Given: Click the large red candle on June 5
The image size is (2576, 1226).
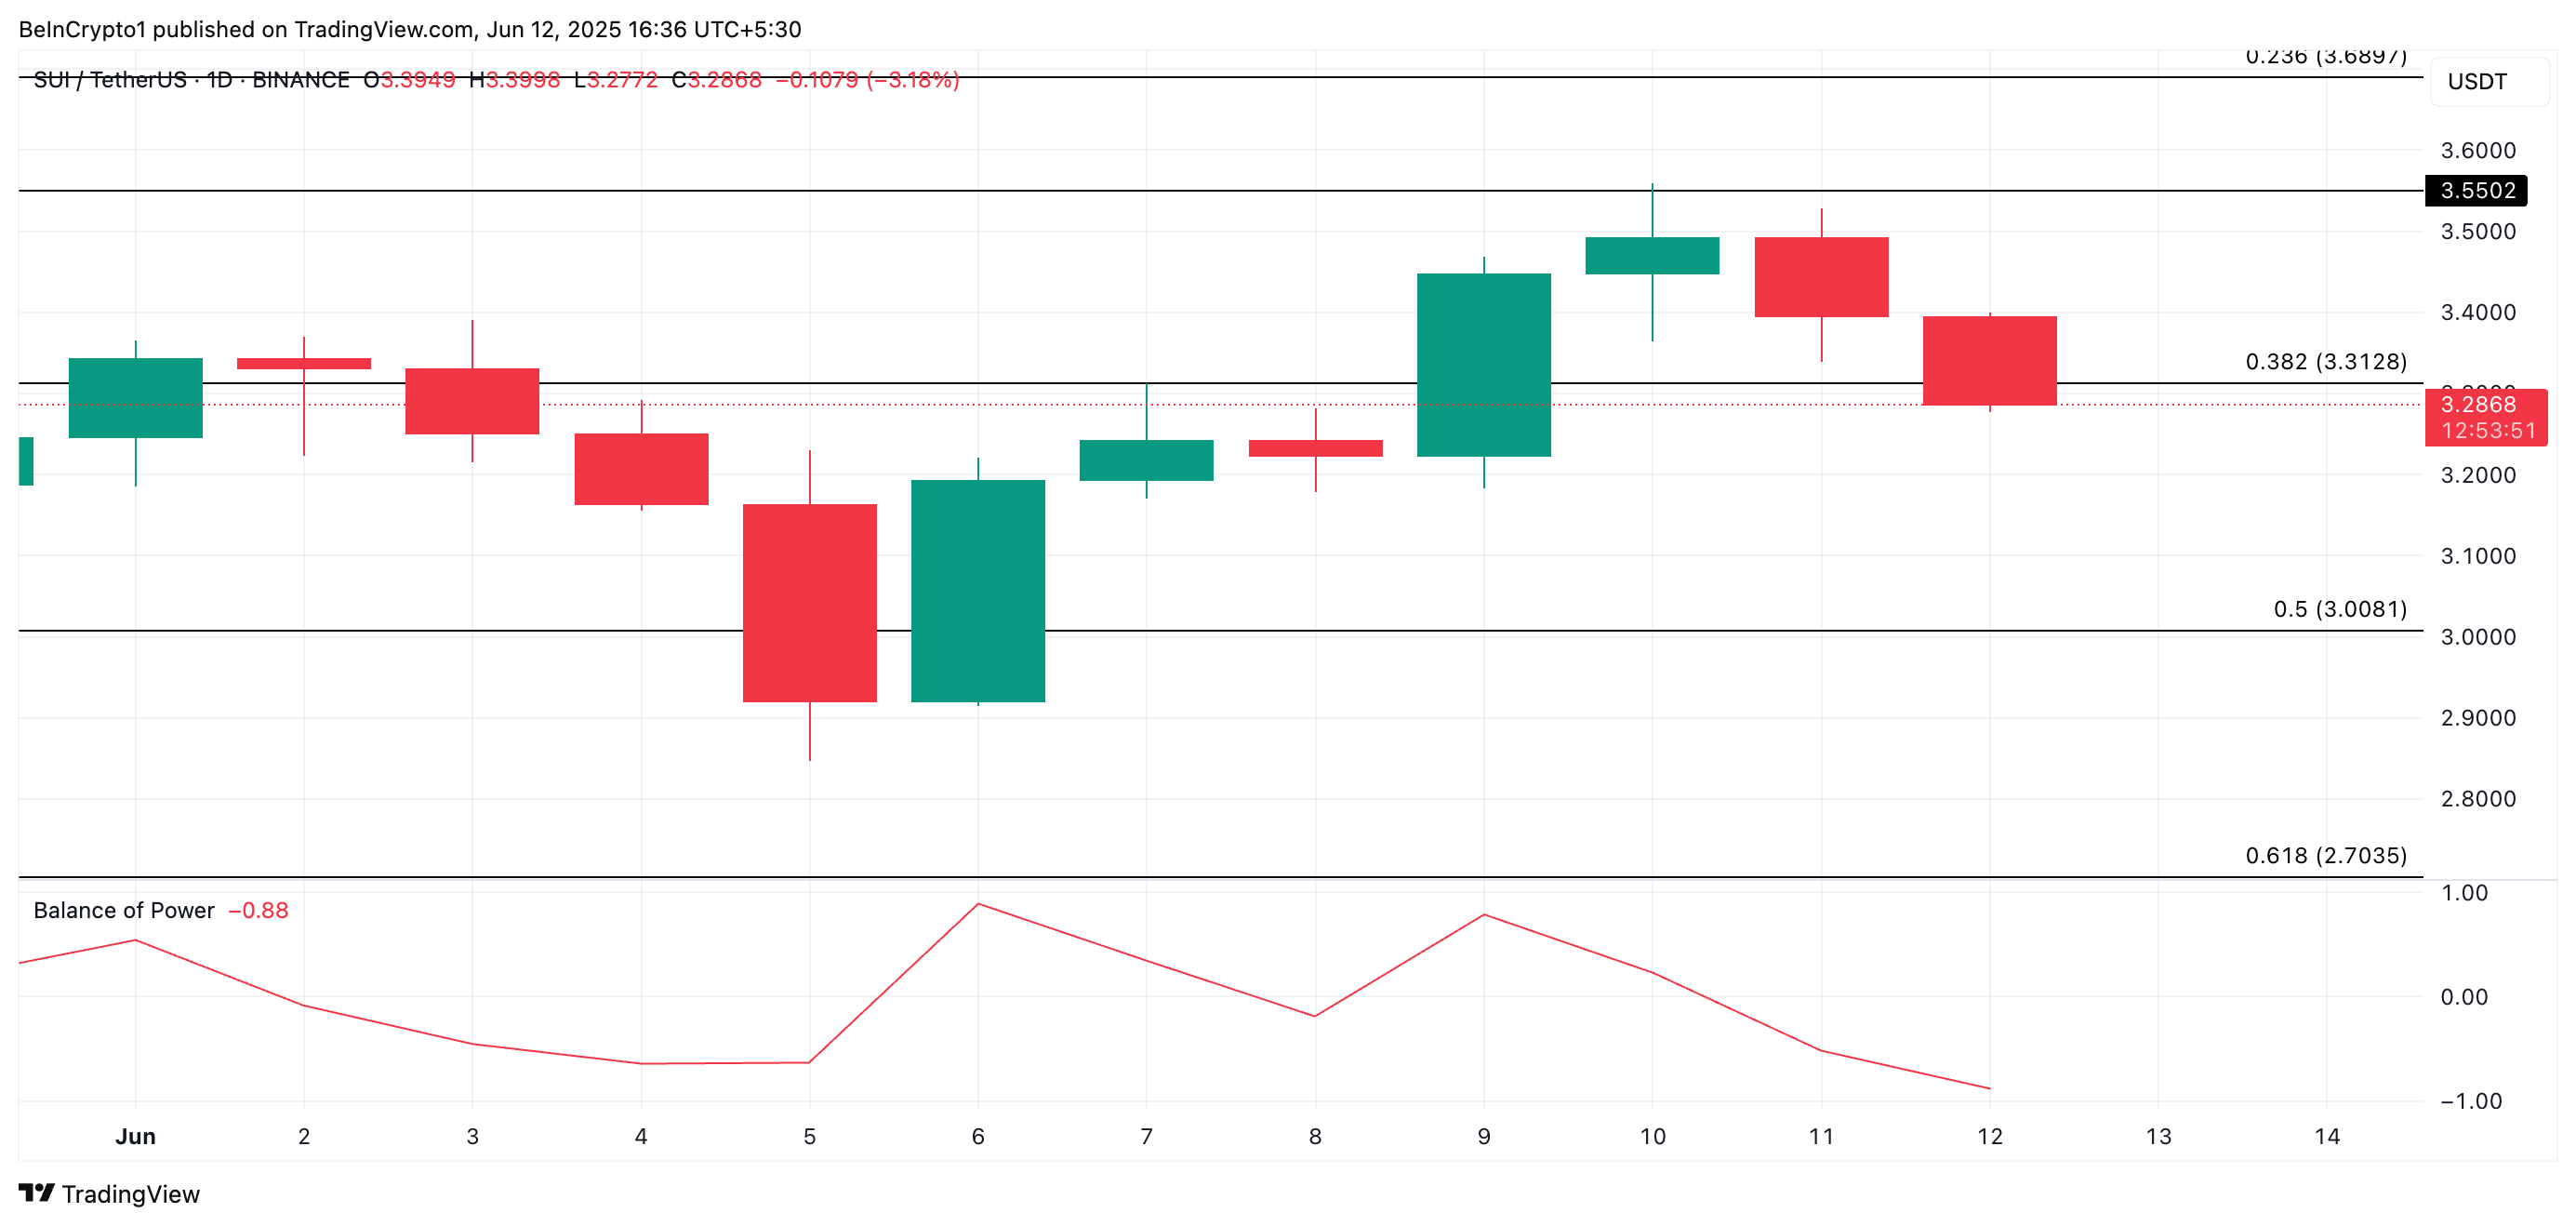Looking at the screenshot, I should [x=809, y=602].
